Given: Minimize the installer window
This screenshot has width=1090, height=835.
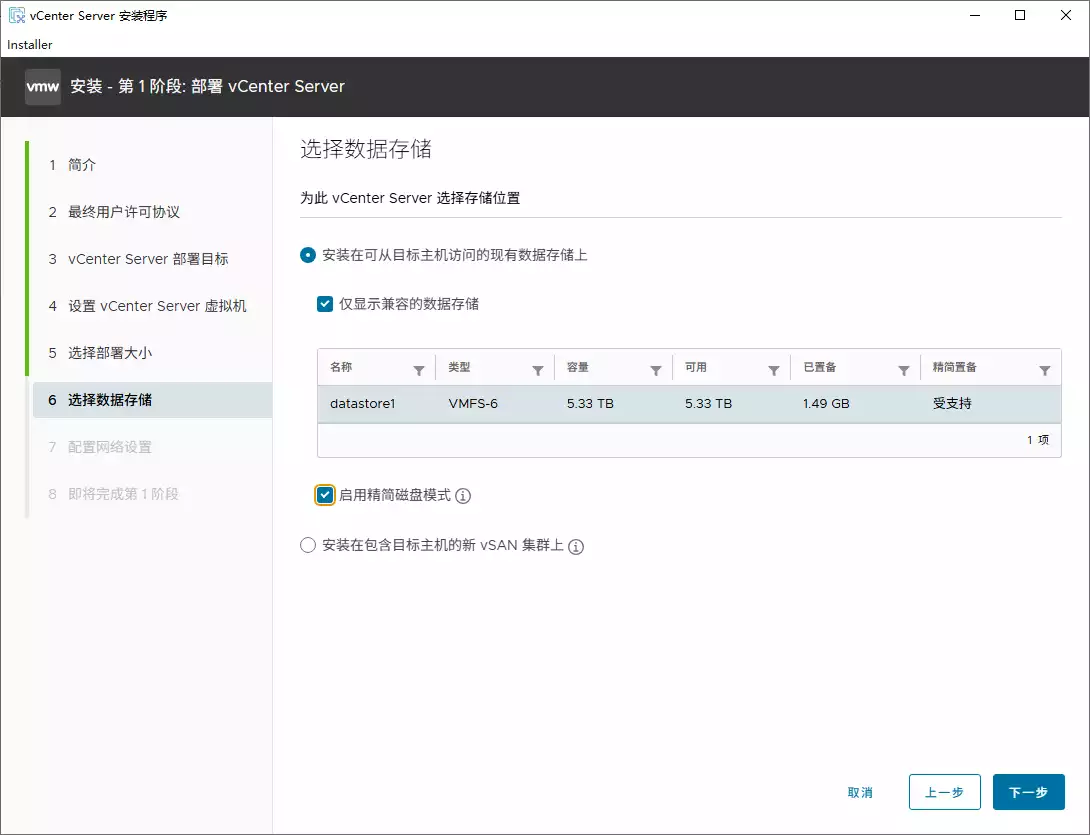Looking at the screenshot, I should pyautogui.click(x=975, y=15).
